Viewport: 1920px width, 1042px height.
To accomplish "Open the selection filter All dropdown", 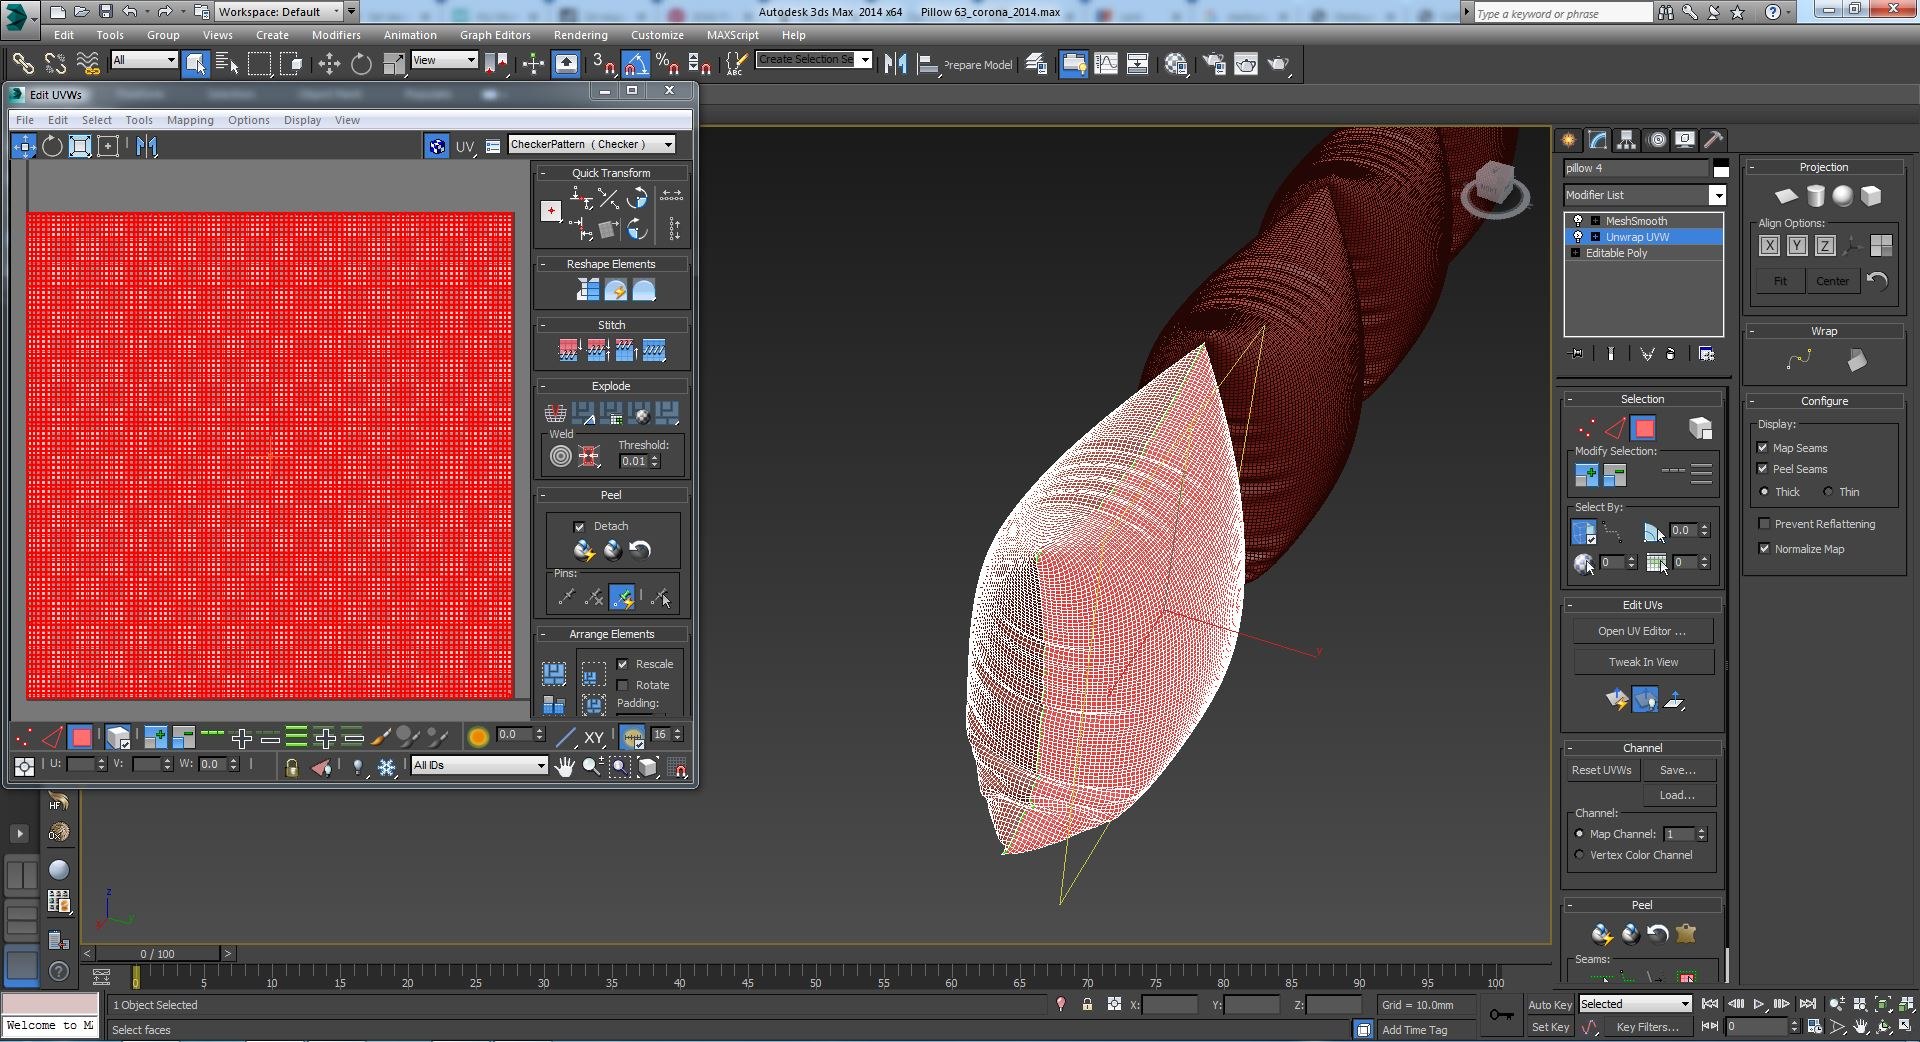I will point(145,61).
